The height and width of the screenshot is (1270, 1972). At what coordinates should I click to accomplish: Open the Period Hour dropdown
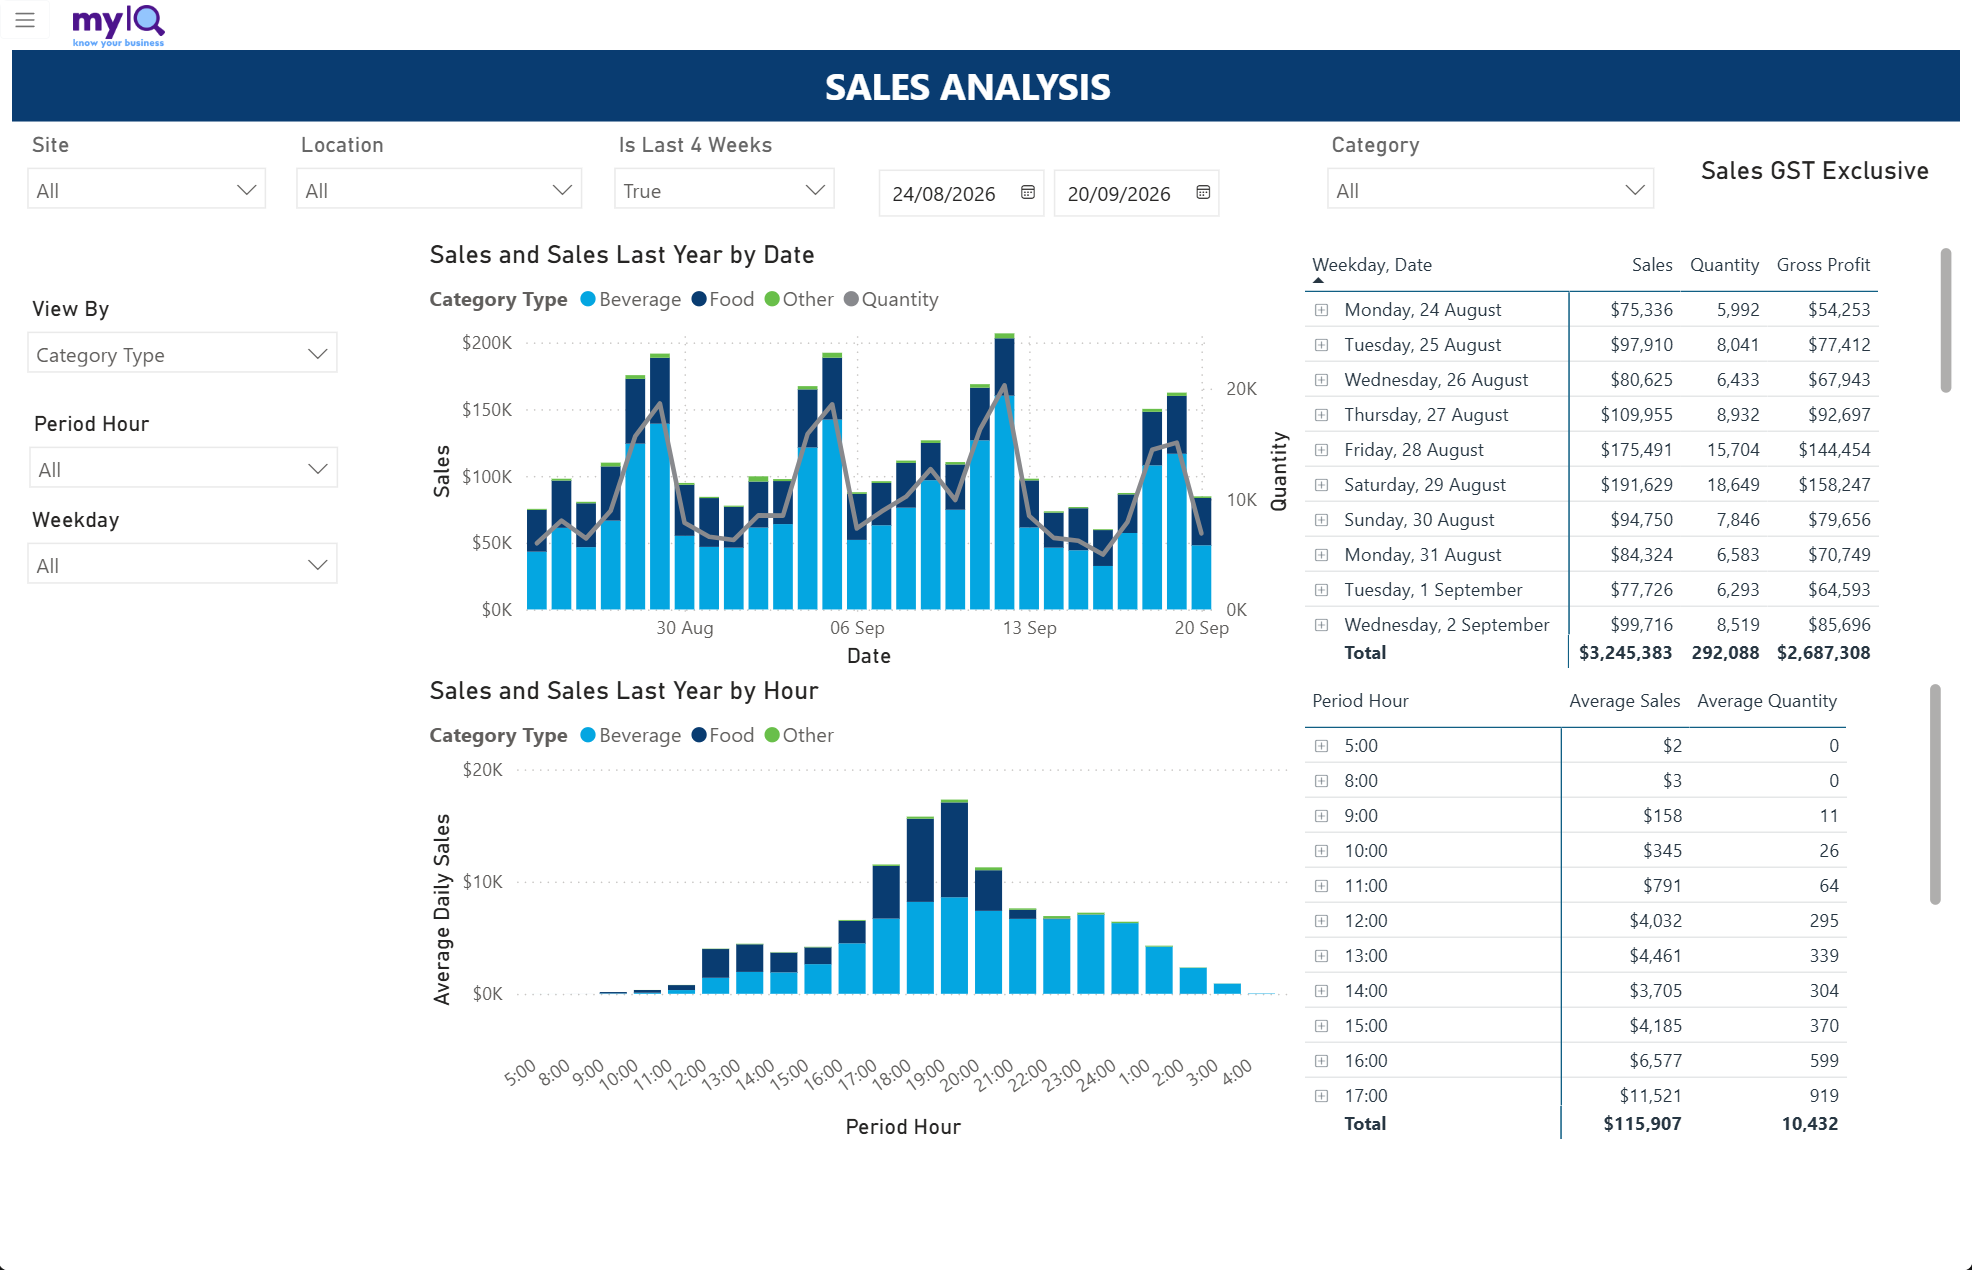click(x=182, y=469)
